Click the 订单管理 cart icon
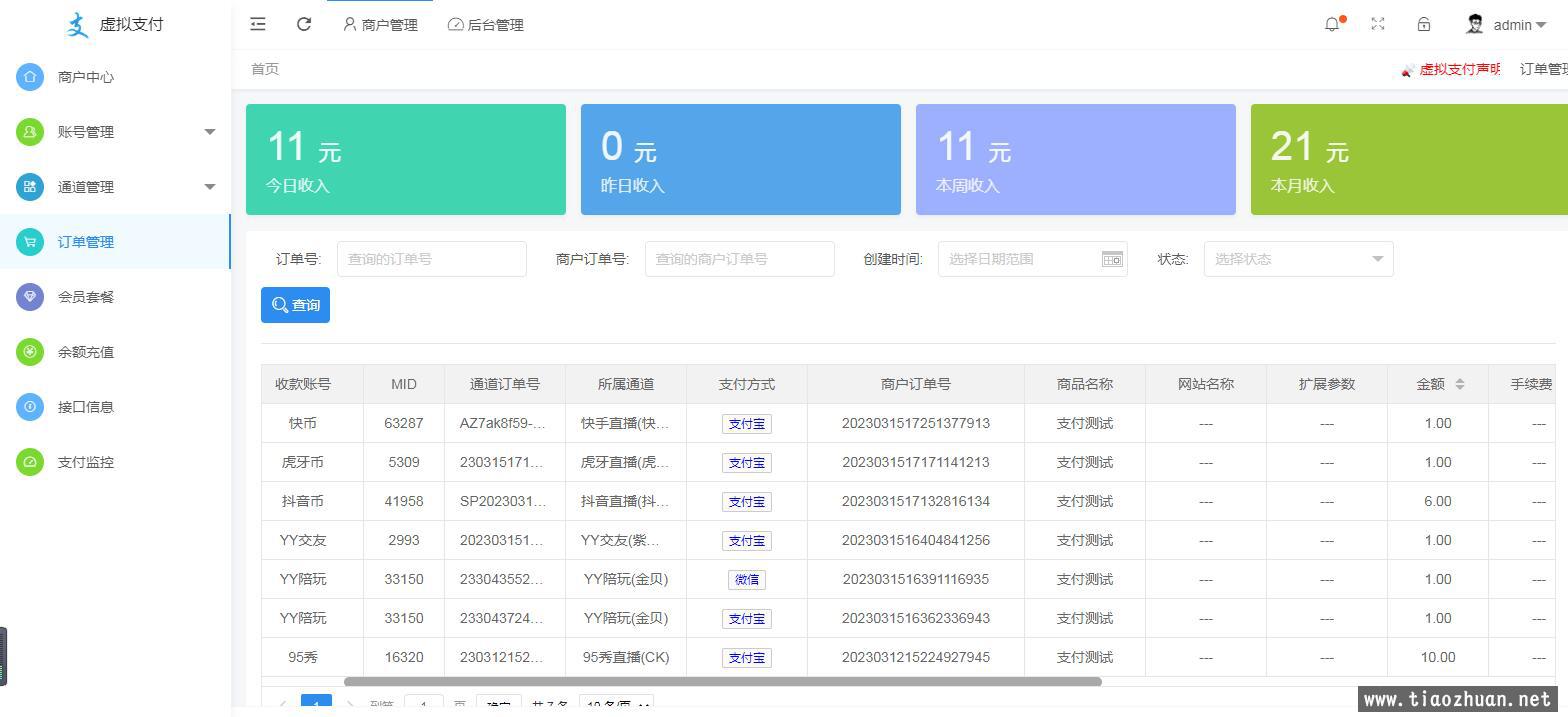The width and height of the screenshot is (1568, 717). [30, 242]
